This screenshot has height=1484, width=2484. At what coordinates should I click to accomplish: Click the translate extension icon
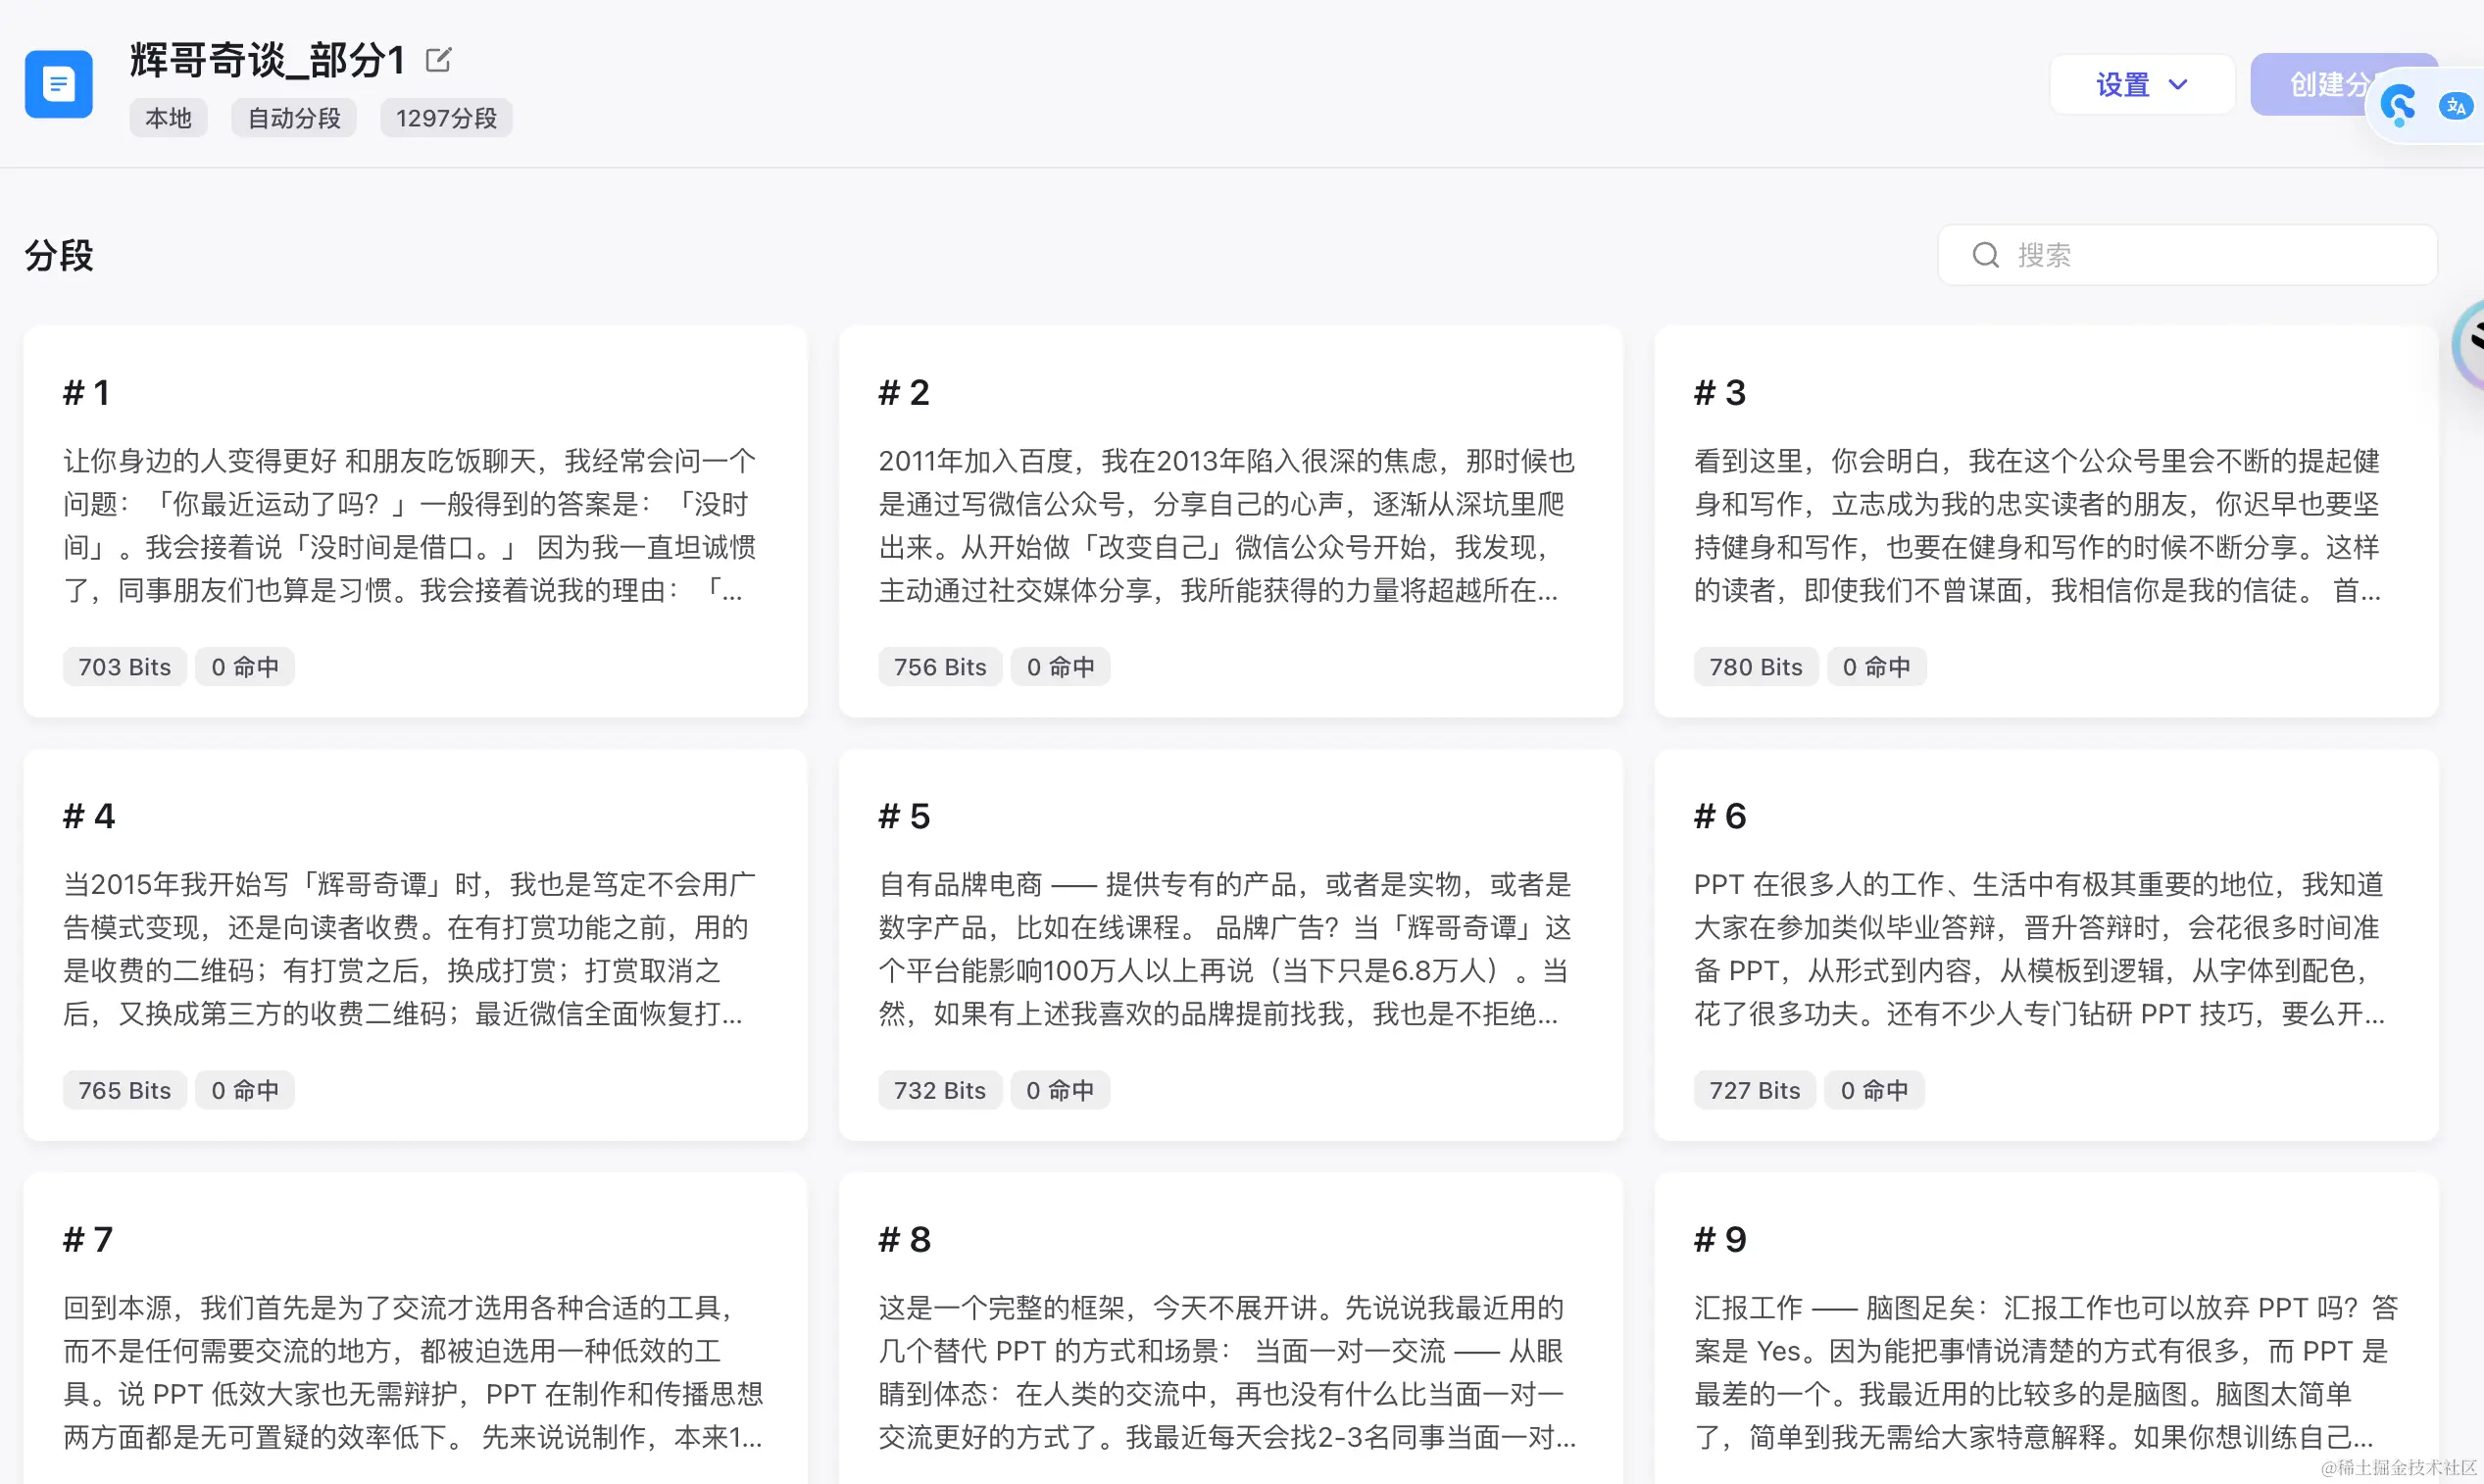2454,106
